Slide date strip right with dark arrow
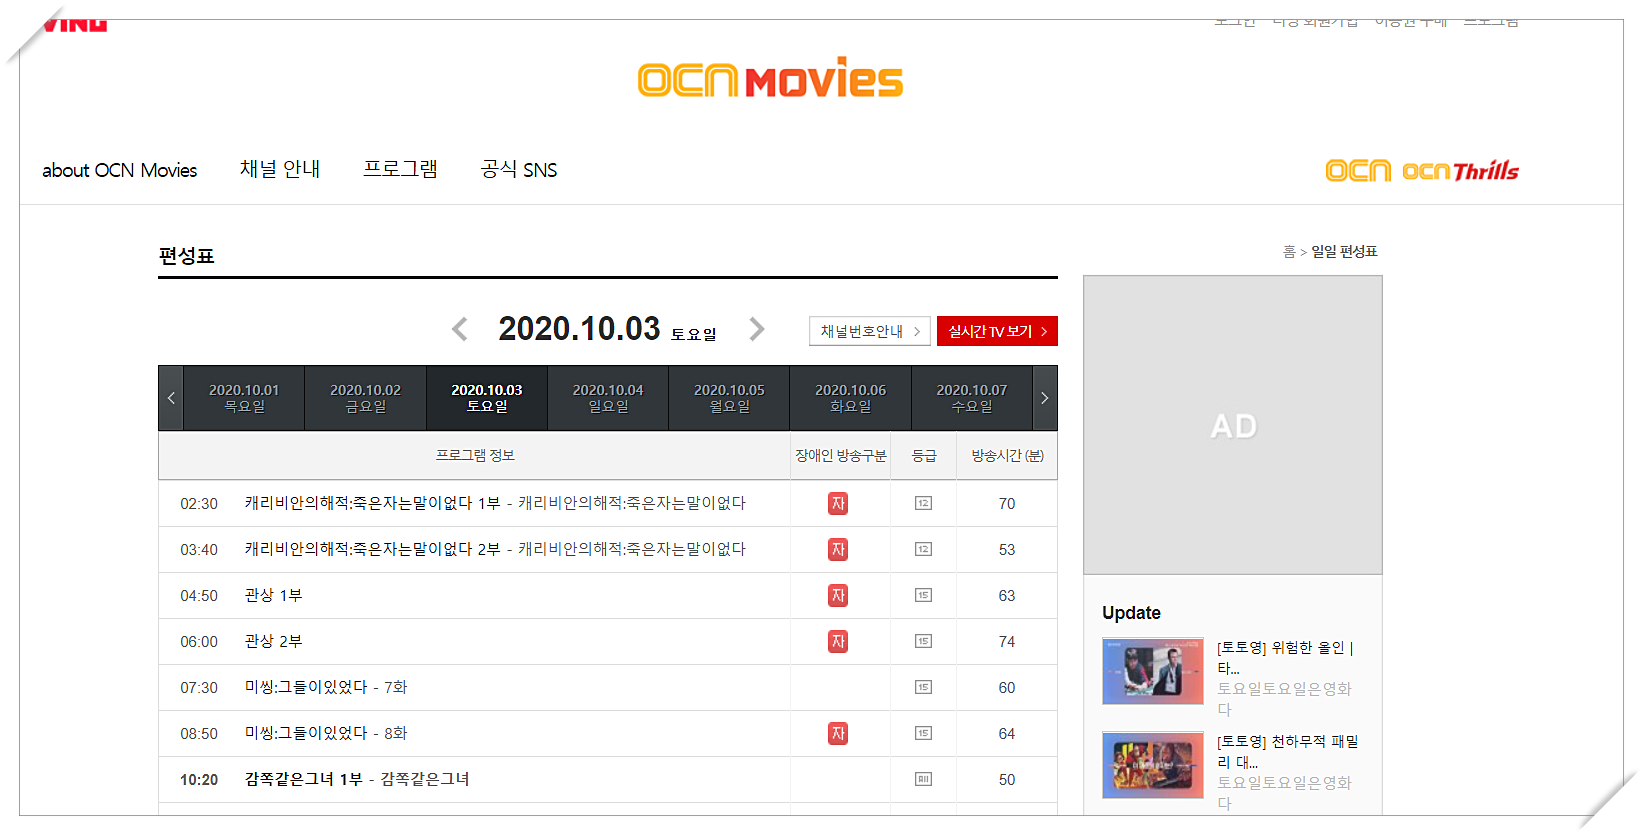1643x835 pixels. pyautogui.click(x=1044, y=398)
